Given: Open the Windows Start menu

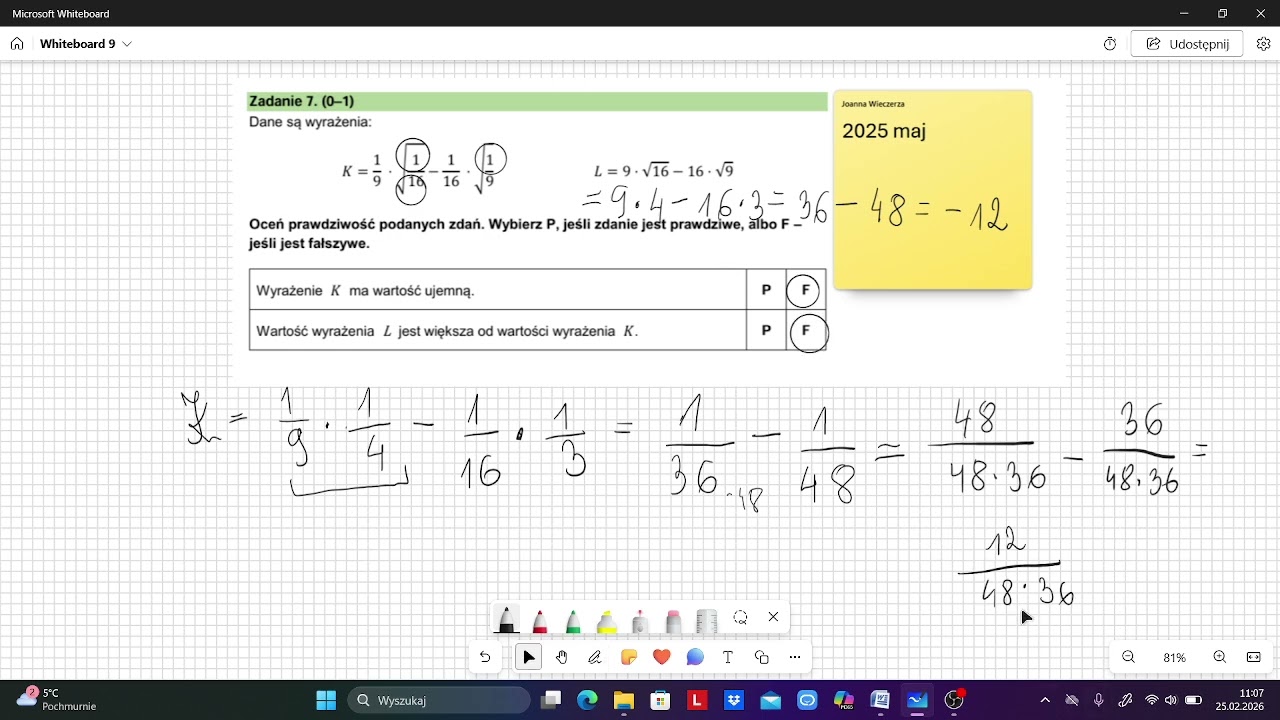Looking at the screenshot, I should (x=326, y=700).
